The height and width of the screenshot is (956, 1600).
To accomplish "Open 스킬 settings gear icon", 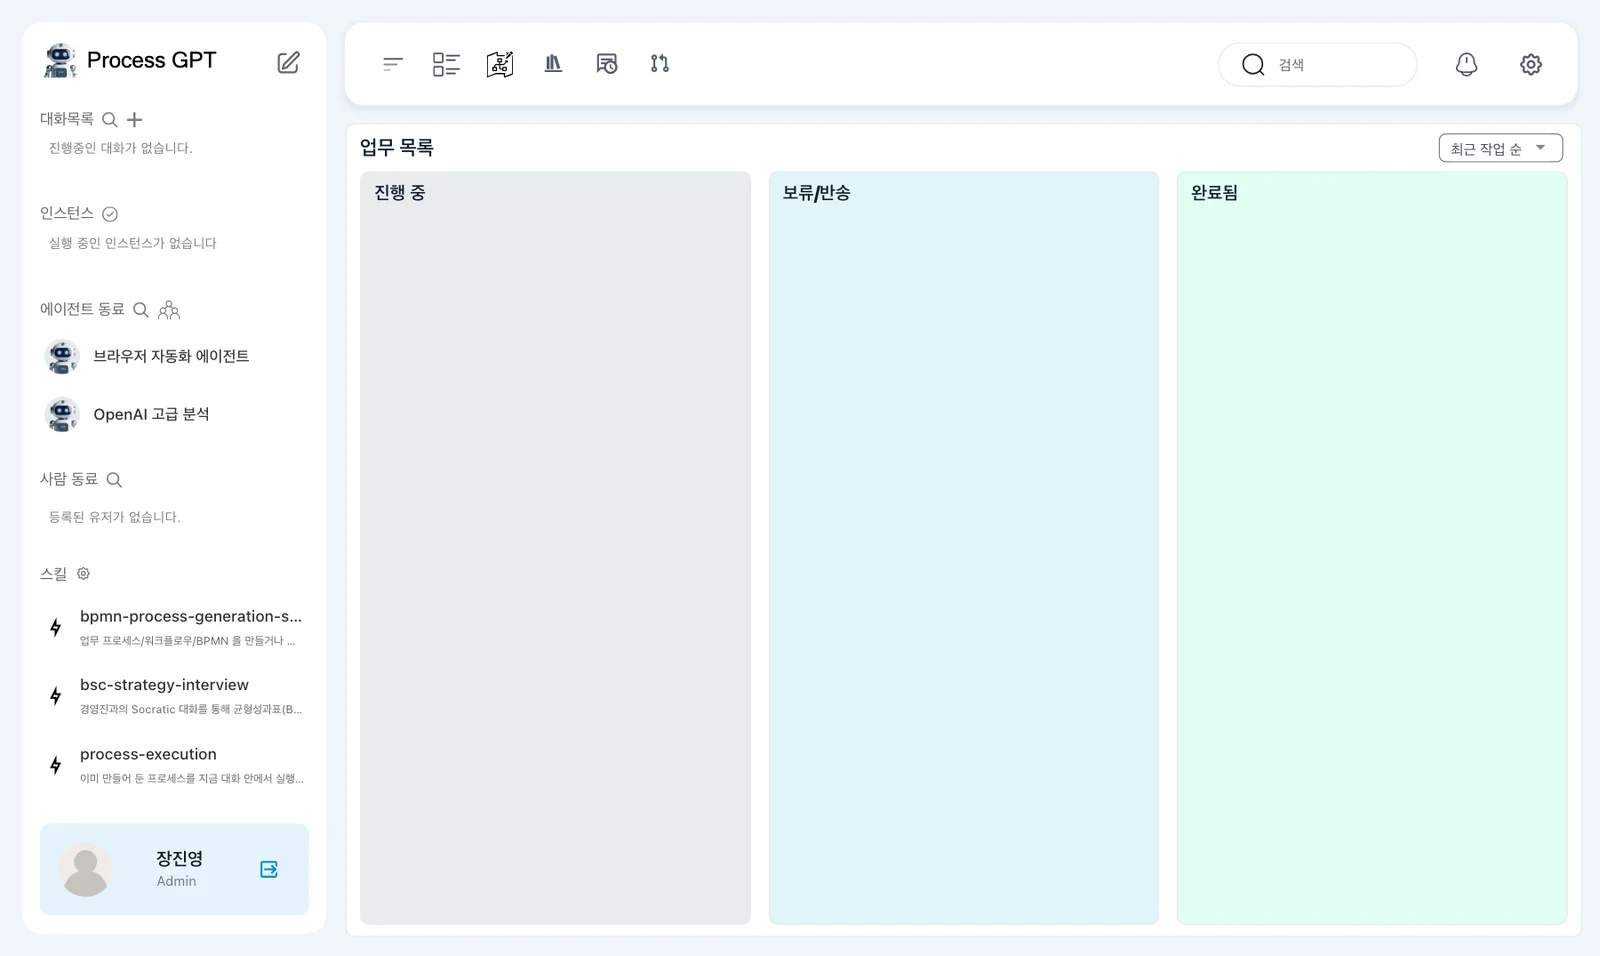I will tap(84, 574).
